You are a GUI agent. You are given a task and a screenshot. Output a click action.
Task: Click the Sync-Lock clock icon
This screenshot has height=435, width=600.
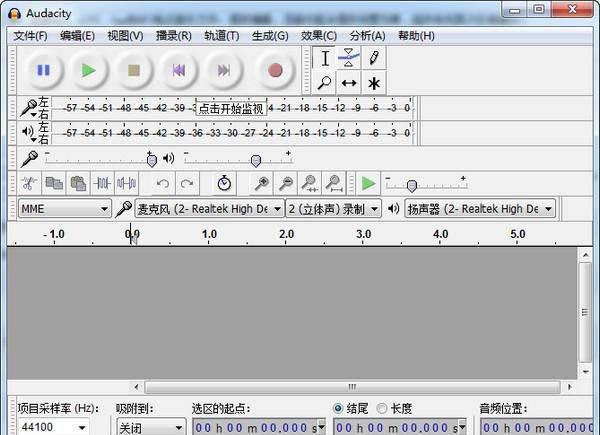[224, 184]
